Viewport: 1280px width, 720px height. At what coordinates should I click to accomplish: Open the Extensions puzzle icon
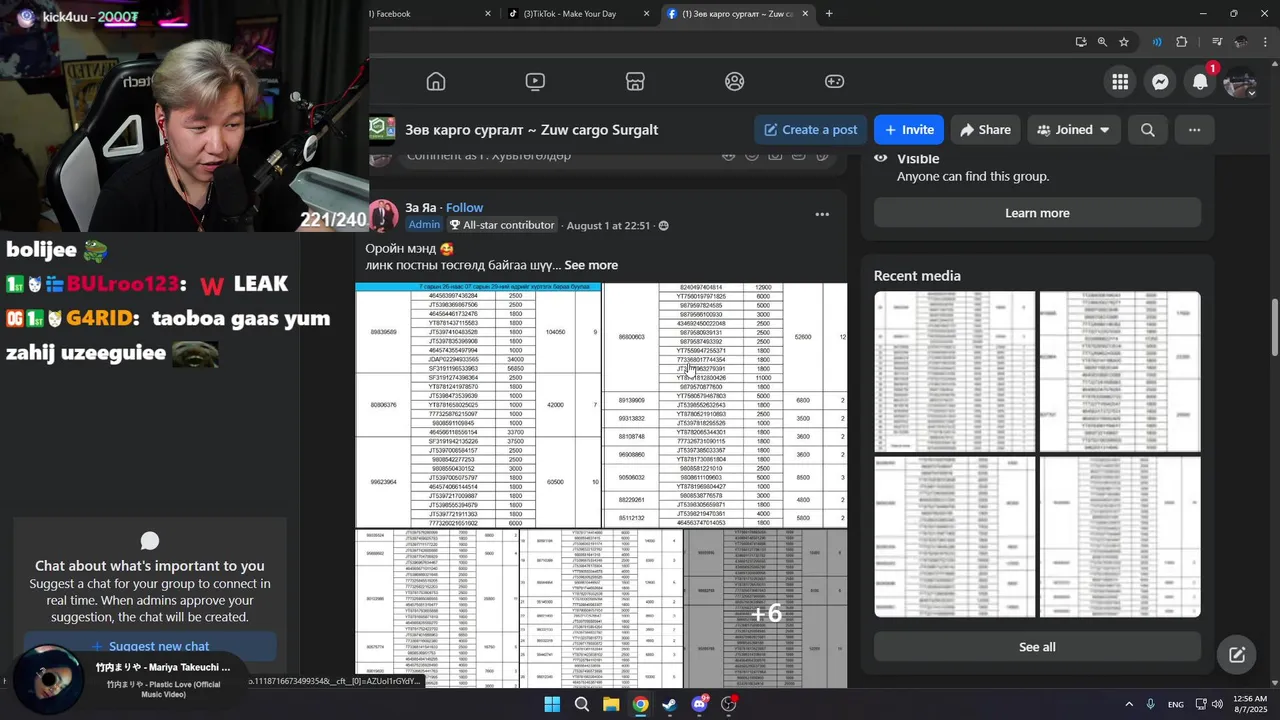[1182, 42]
